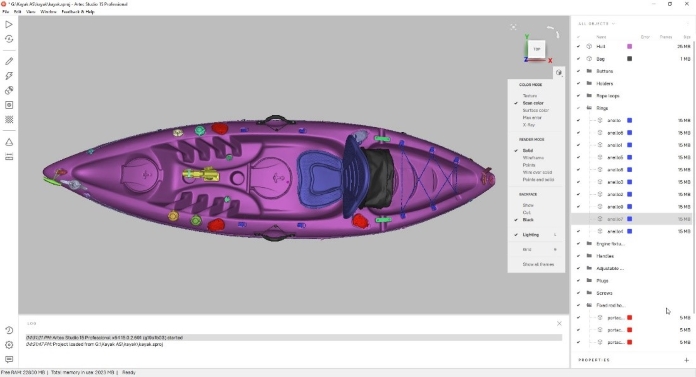Open the Align tool in the left sidebar

click(x=9, y=91)
